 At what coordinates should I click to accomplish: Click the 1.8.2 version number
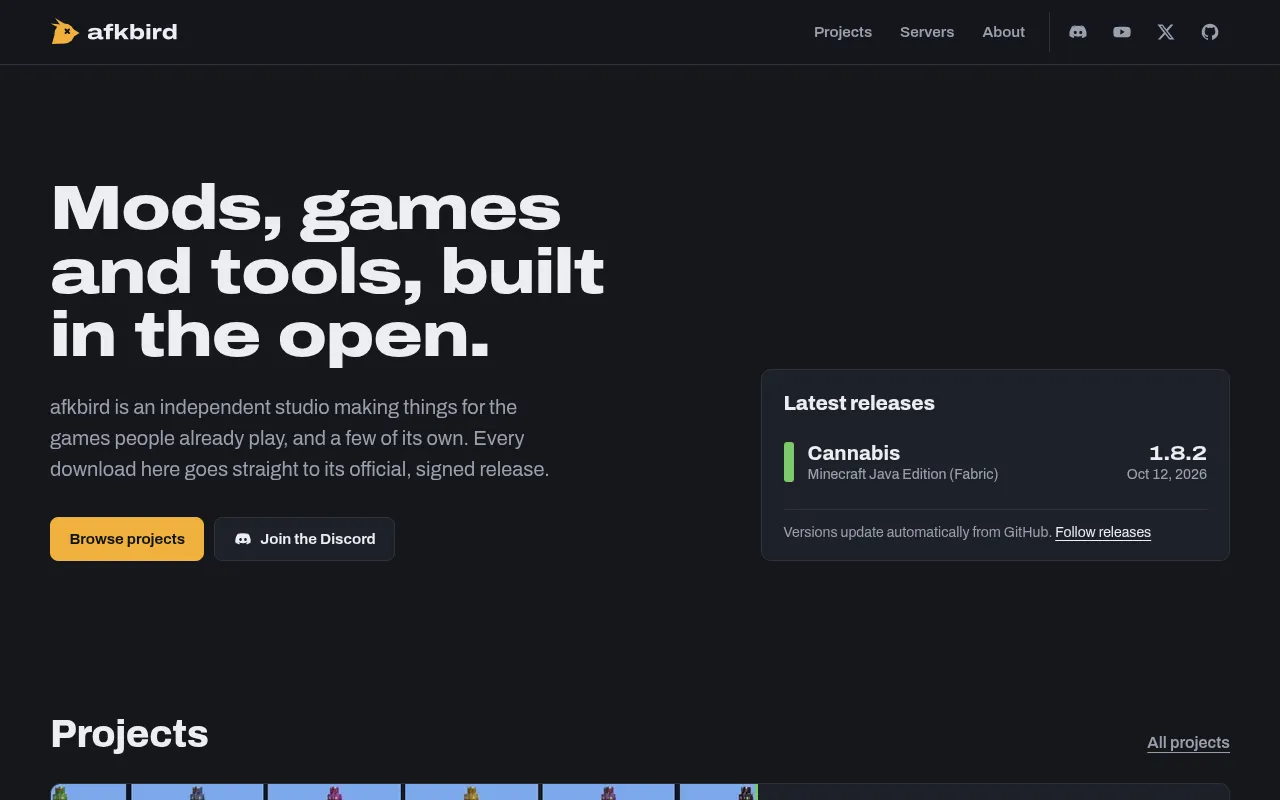(x=1177, y=453)
